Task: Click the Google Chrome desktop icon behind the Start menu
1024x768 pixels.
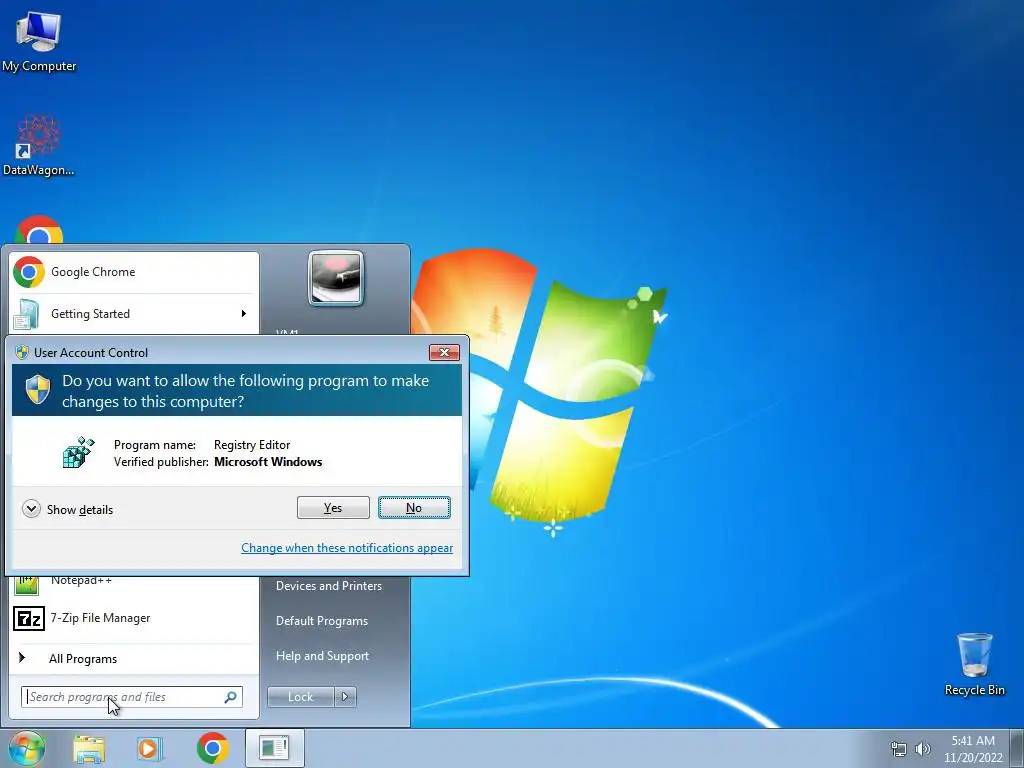Action: (x=39, y=230)
